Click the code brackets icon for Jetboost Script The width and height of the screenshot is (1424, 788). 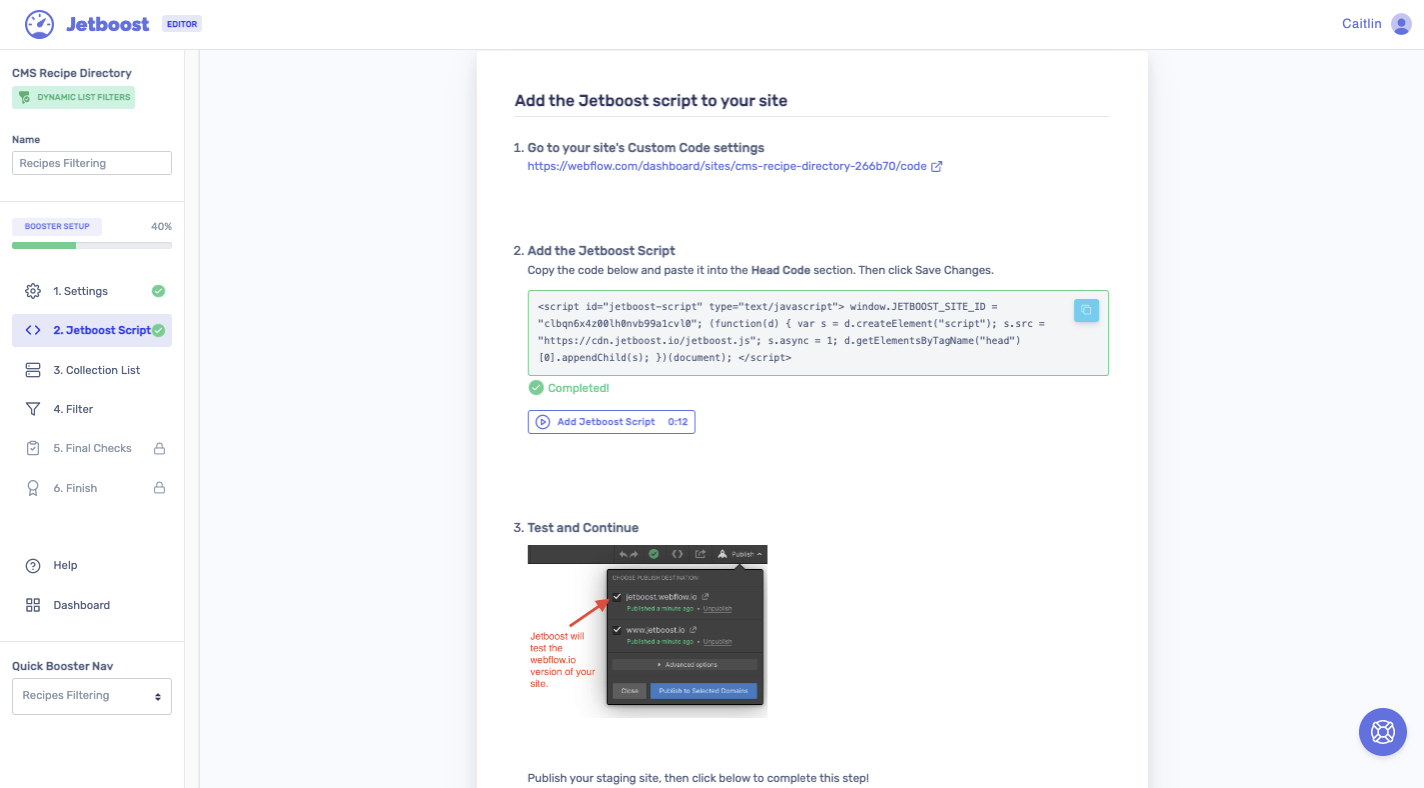coord(30,330)
